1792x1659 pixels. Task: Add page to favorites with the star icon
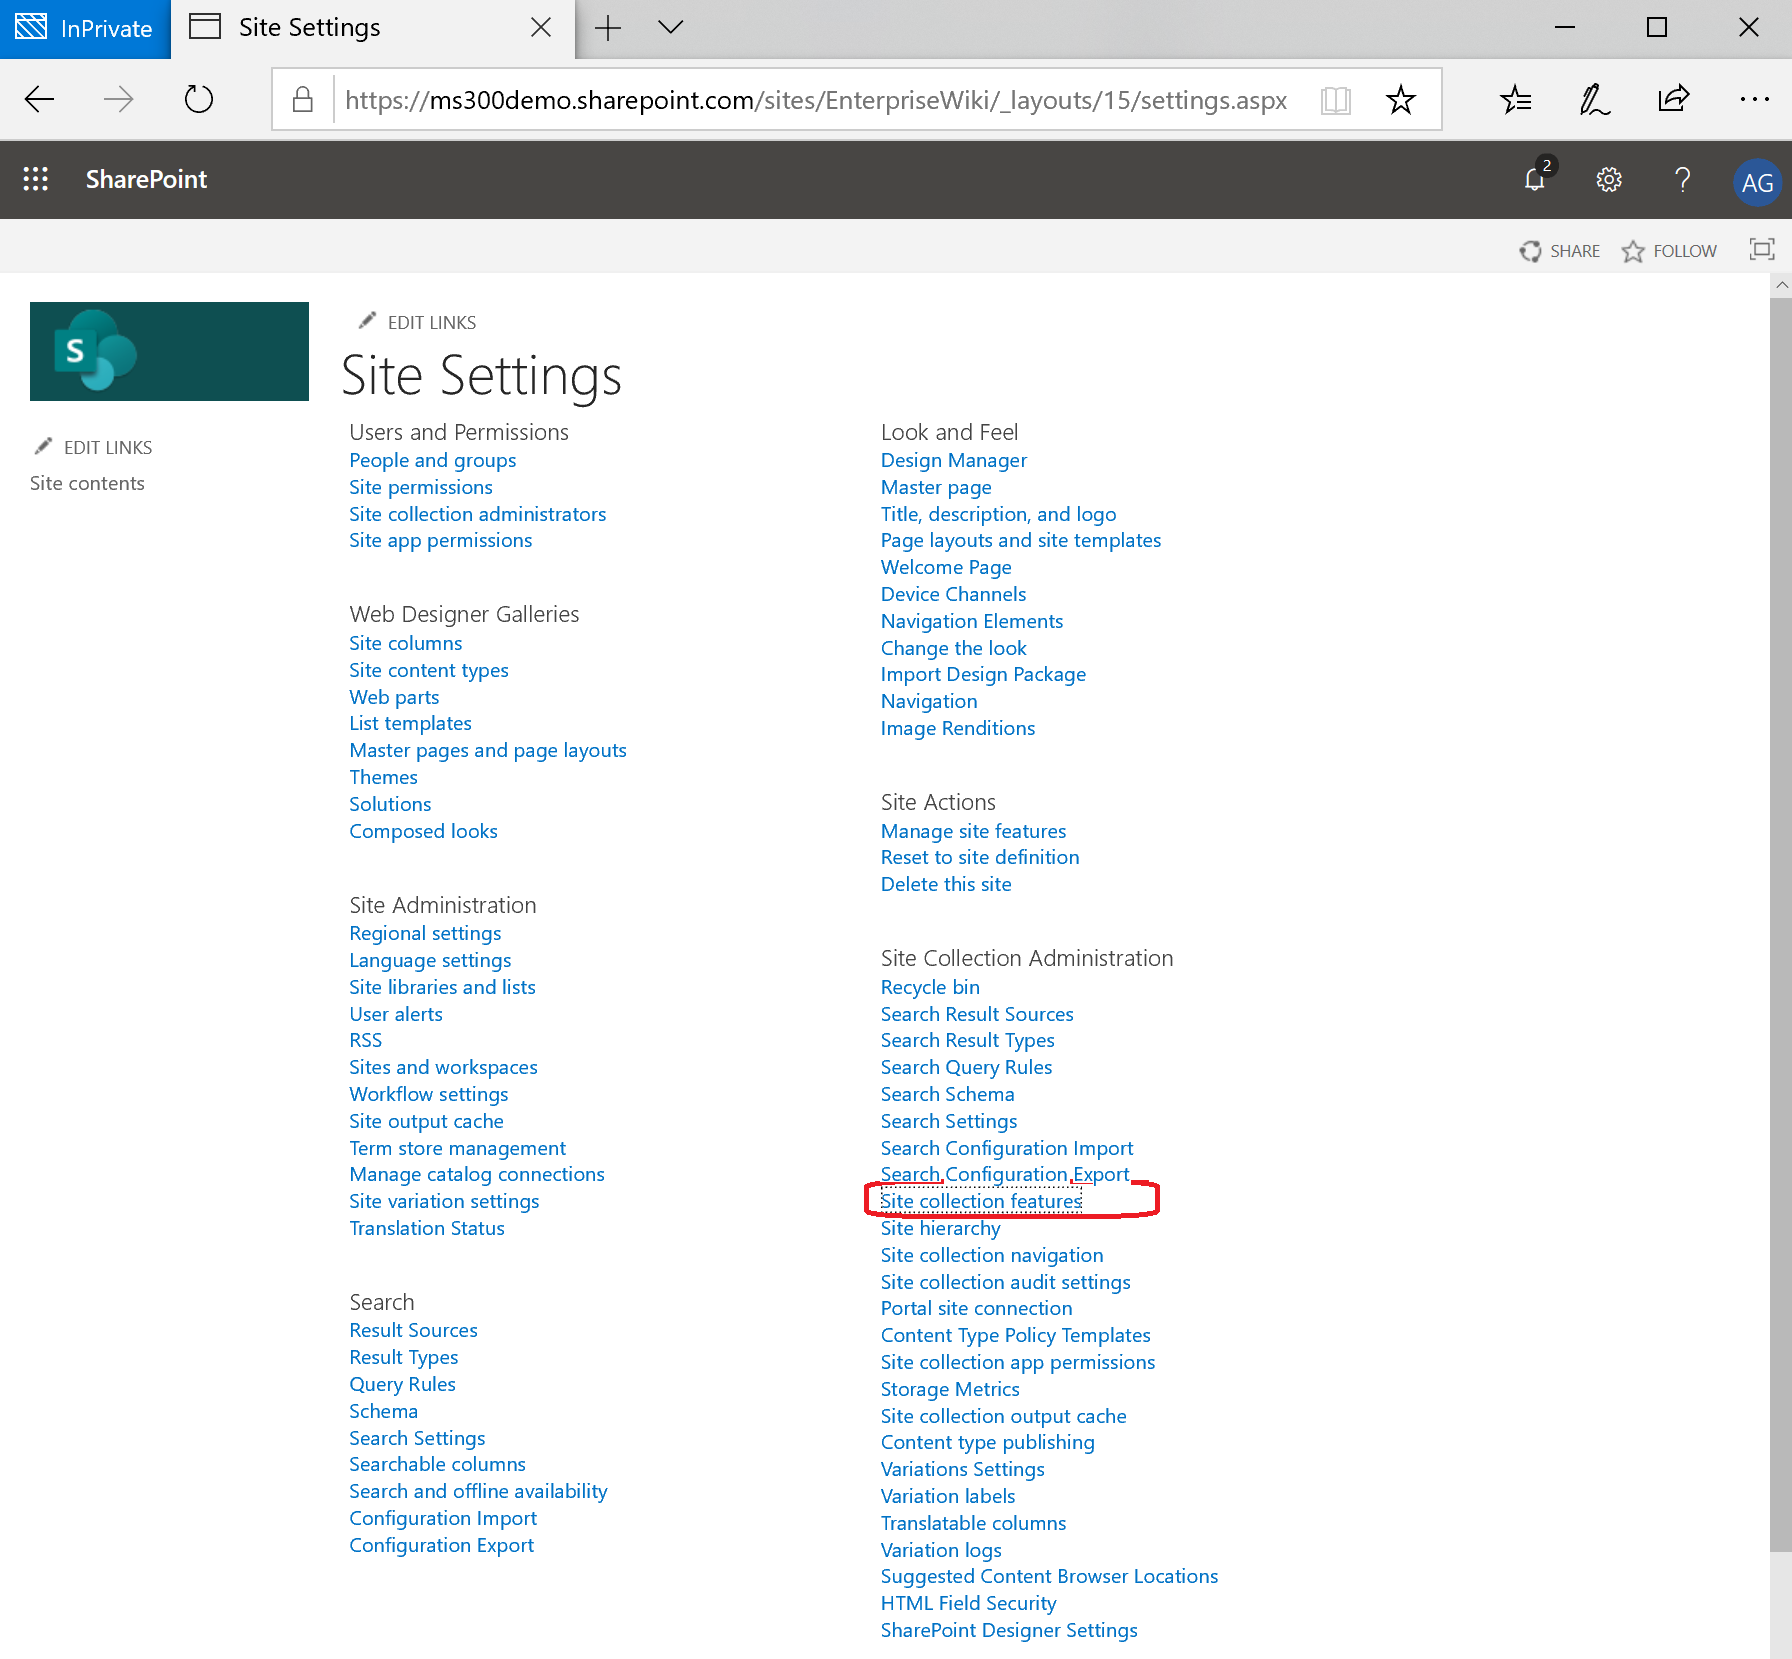[x=1401, y=99]
